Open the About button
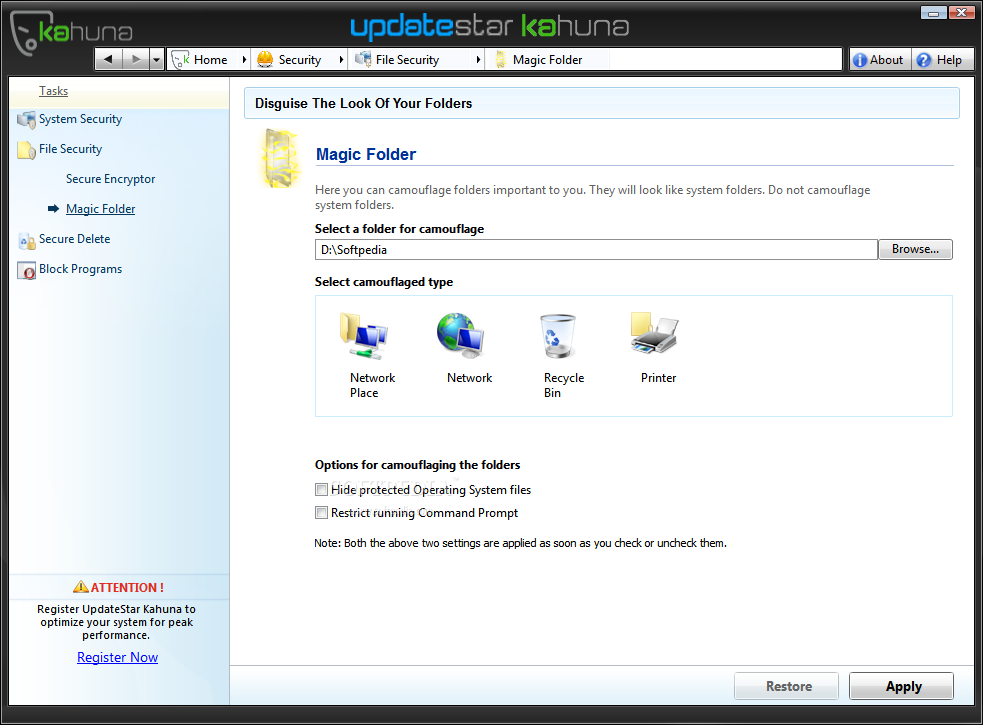Screen dimensions: 983x725 [x=880, y=60]
